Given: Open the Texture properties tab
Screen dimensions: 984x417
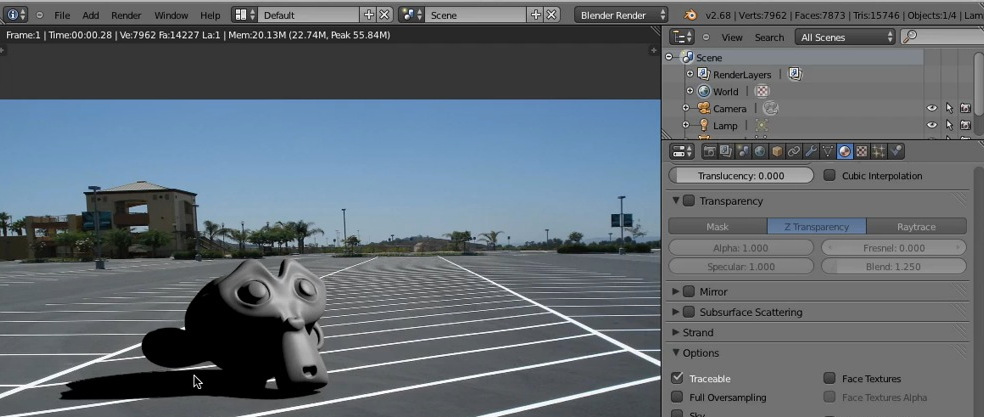Looking at the screenshot, I should (x=862, y=151).
